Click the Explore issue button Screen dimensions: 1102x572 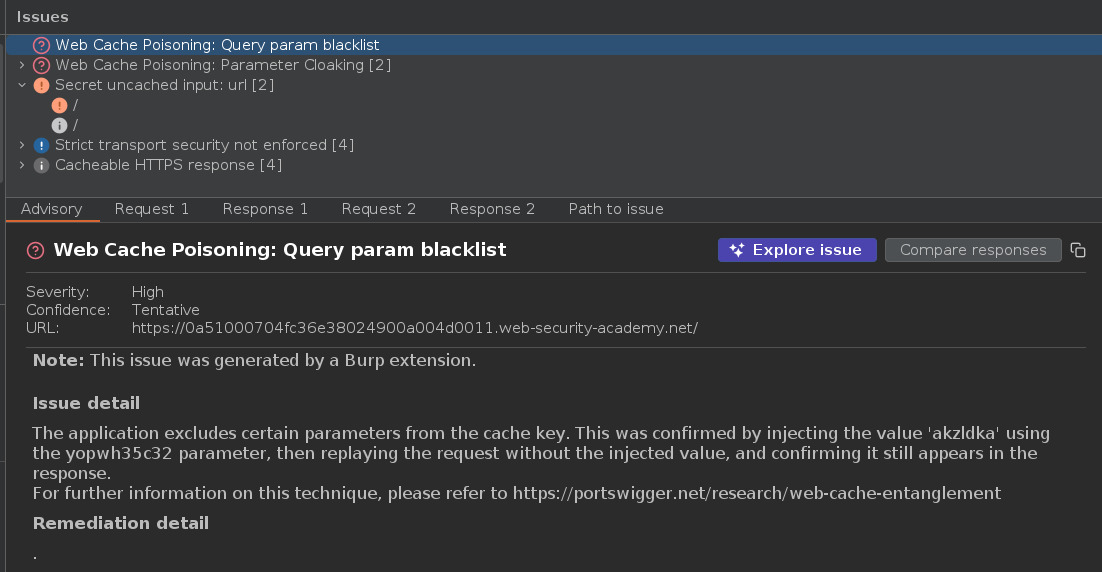797,250
